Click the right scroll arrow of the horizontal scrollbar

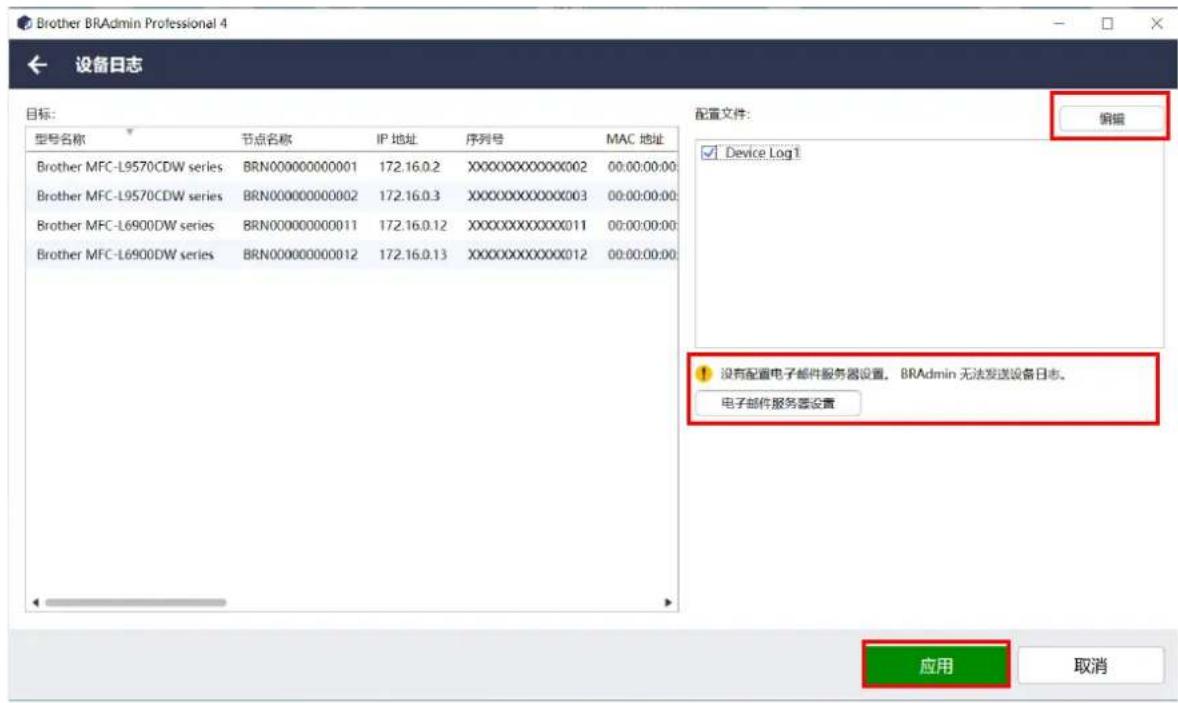(x=668, y=602)
